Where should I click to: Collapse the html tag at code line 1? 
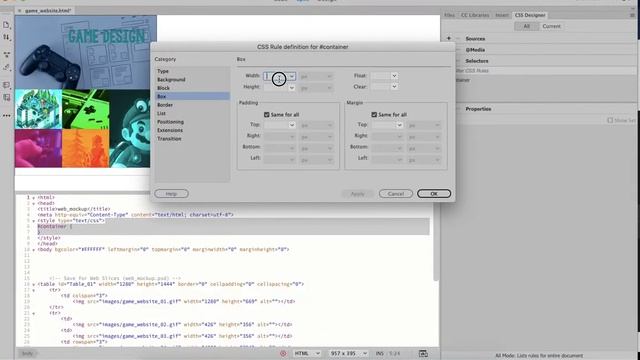click(33, 198)
